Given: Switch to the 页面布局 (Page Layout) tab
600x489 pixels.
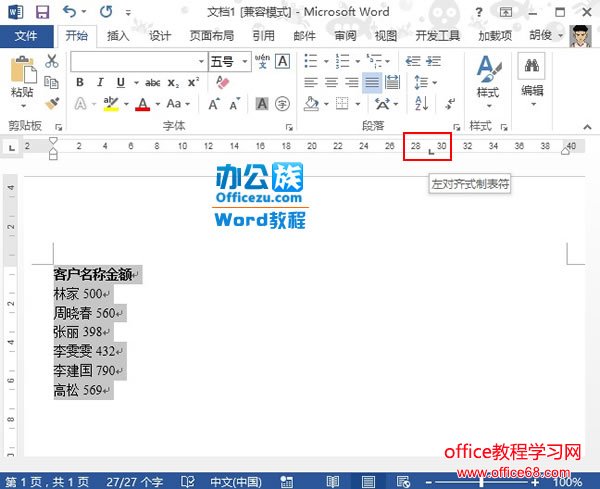Looking at the screenshot, I should pyautogui.click(x=212, y=36).
